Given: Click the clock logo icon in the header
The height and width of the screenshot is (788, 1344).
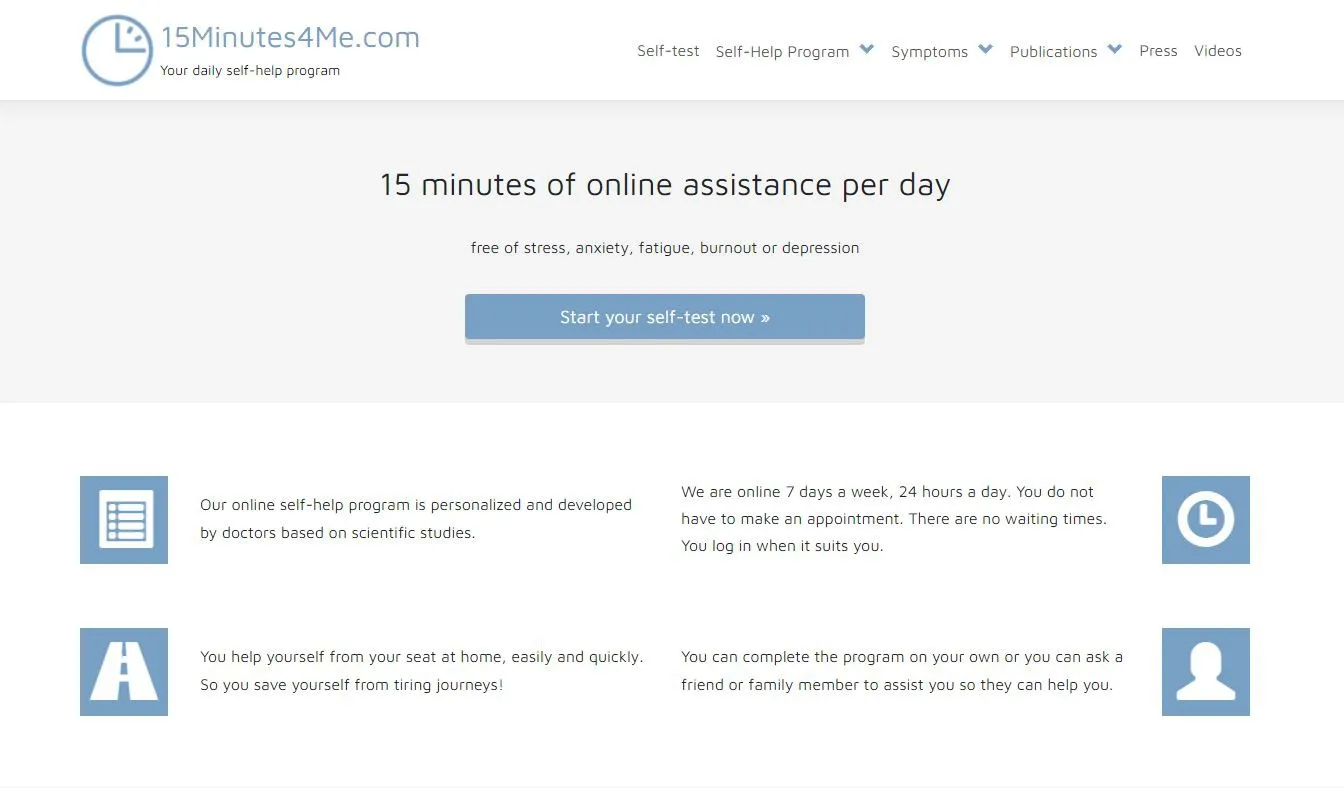Looking at the screenshot, I should [117, 50].
